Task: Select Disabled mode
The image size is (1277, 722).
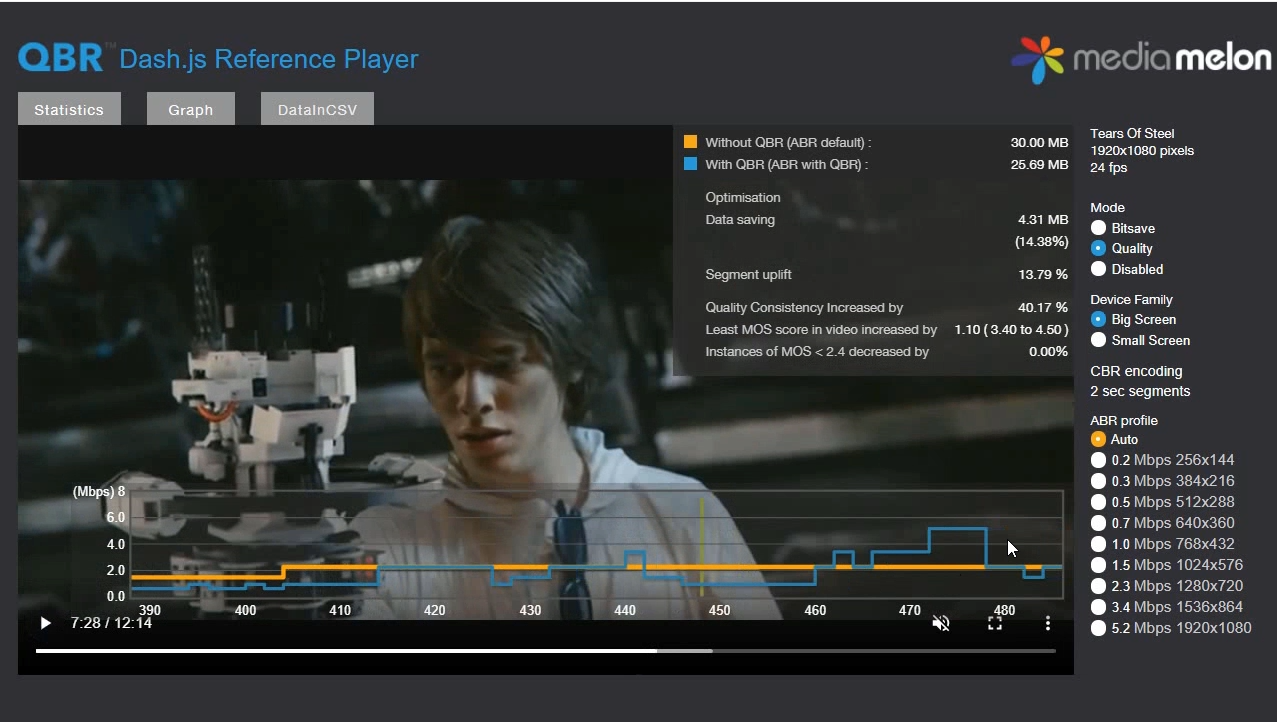Action: tap(1099, 269)
